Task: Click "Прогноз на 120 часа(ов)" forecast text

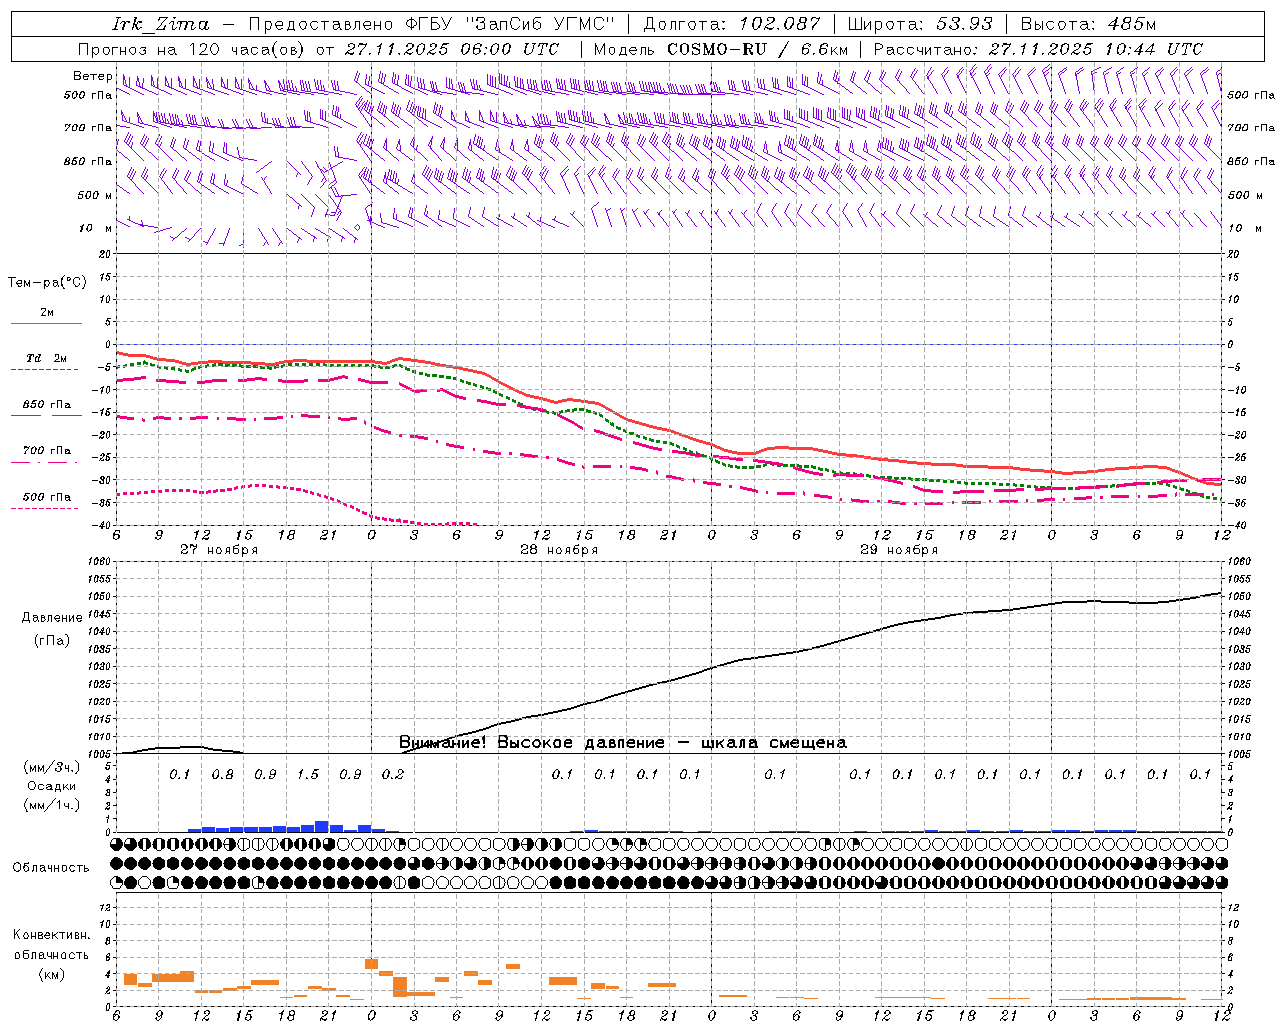Action: [x=193, y=49]
